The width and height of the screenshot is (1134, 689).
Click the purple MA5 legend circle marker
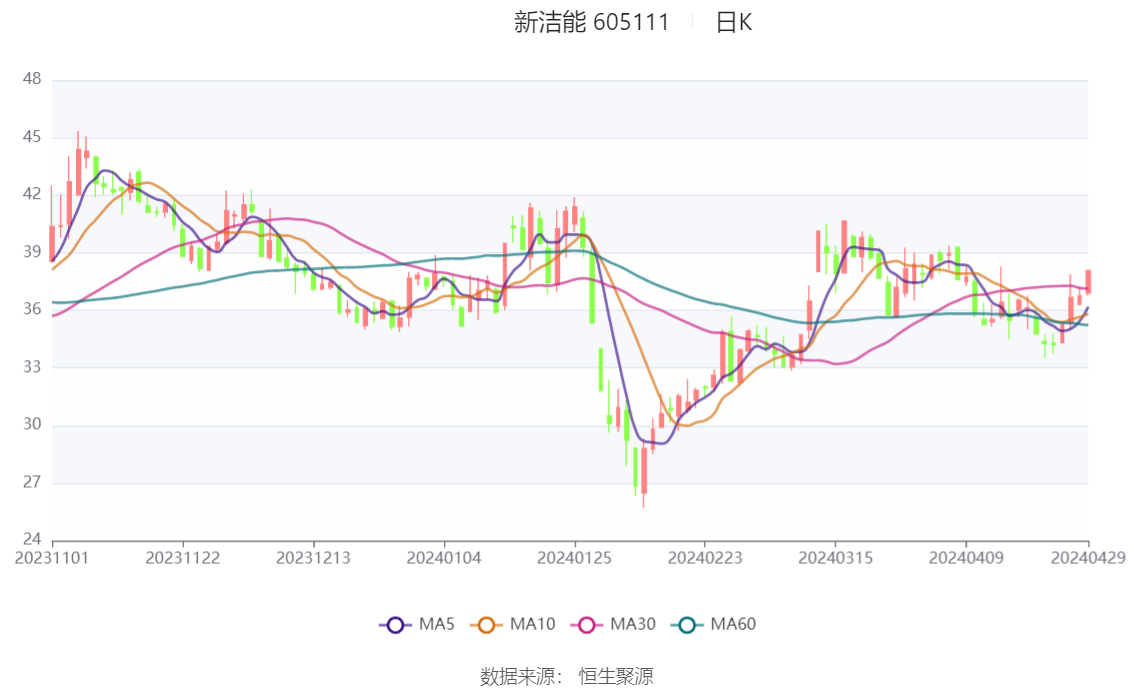[x=395, y=625]
